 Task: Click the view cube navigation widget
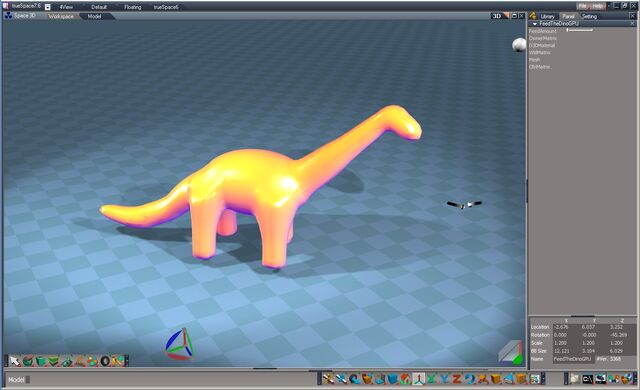(x=510, y=352)
